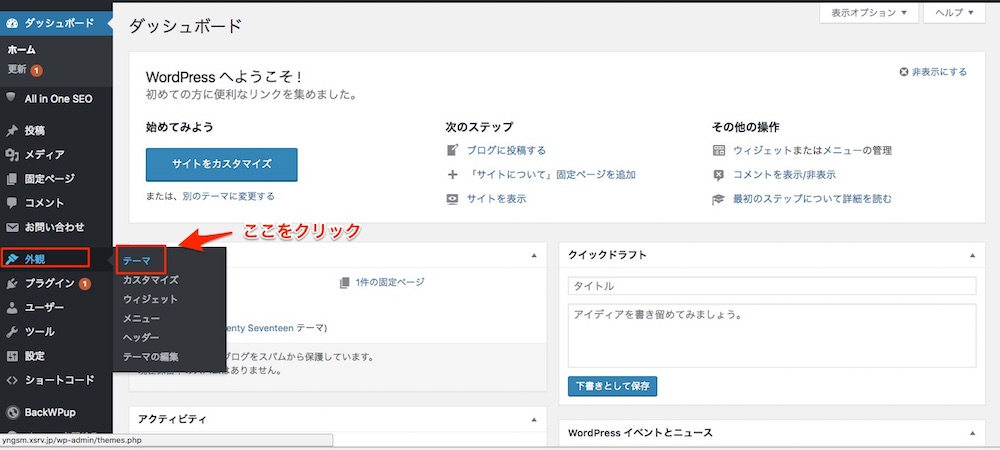Click the envelope icon beside お問い合わせ
The width and height of the screenshot is (1000, 450).
[11, 227]
